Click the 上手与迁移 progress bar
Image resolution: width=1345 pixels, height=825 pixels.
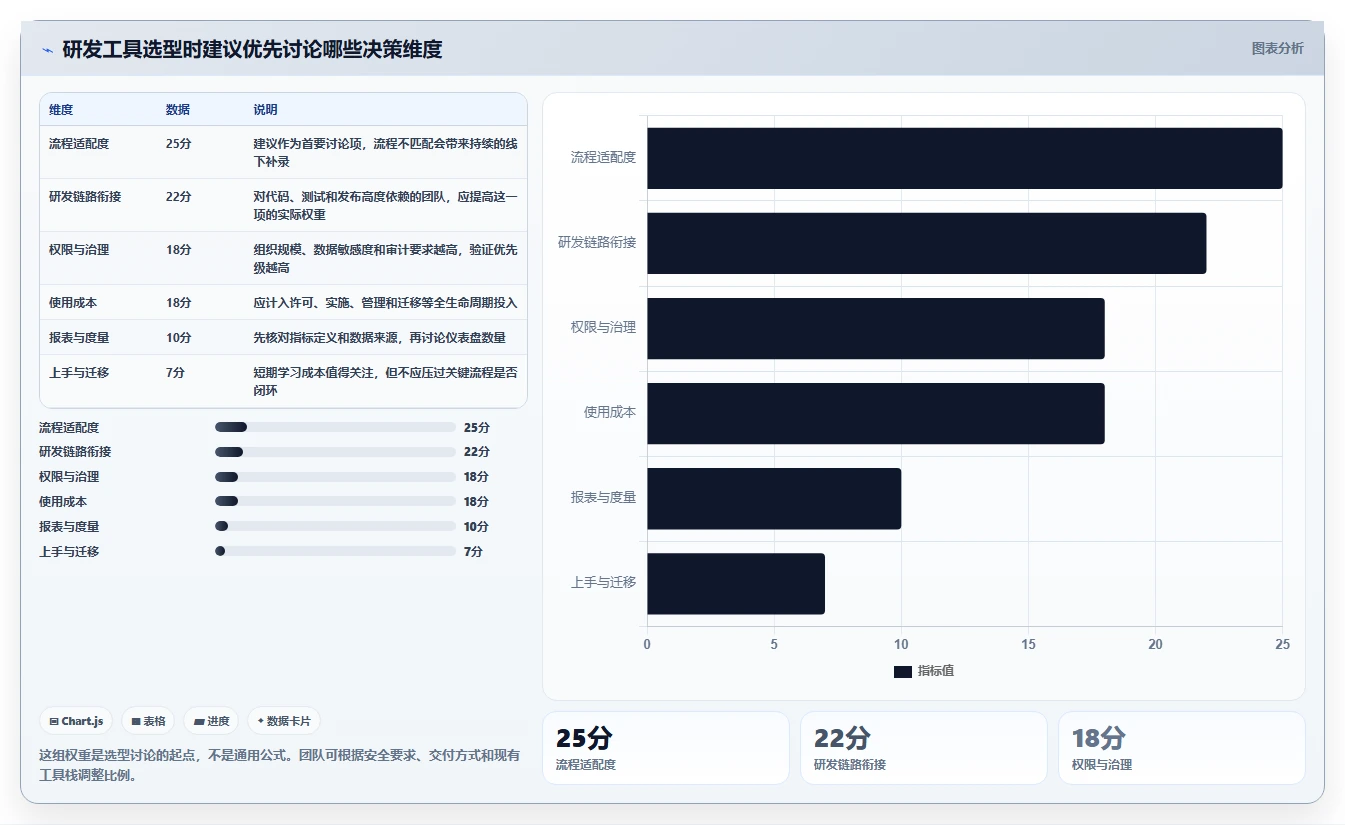[335, 551]
